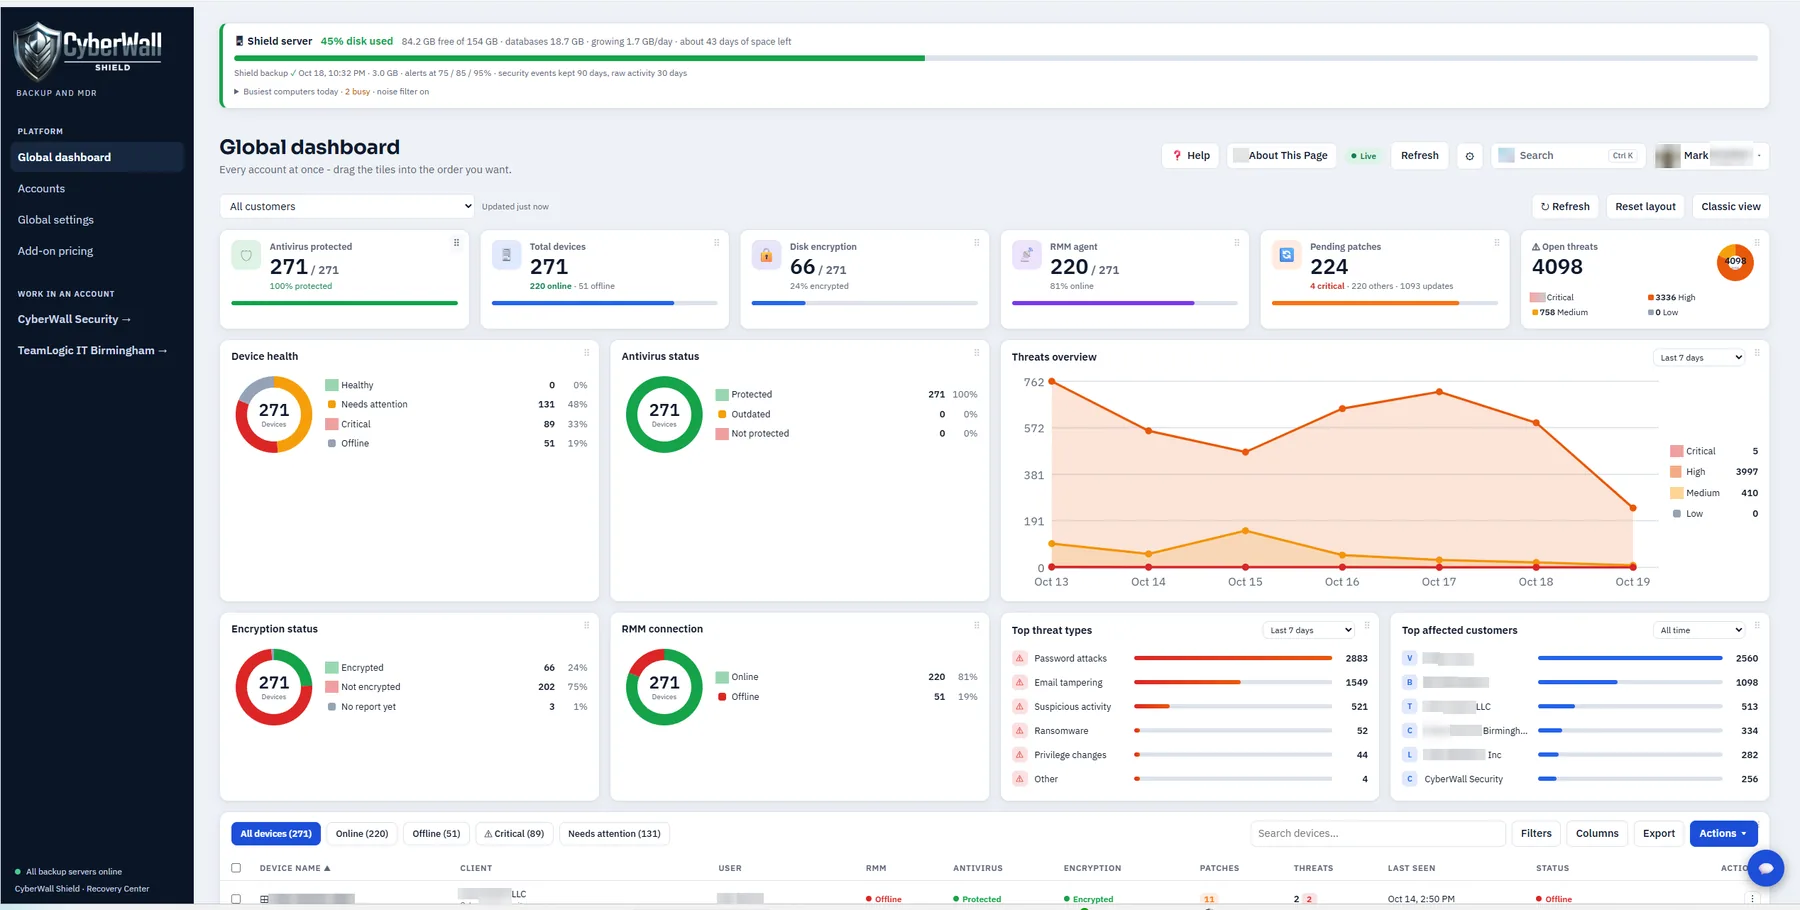This screenshot has width=1800, height=910.
Task: Open the settings gear in header
Action: point(1469,156)
